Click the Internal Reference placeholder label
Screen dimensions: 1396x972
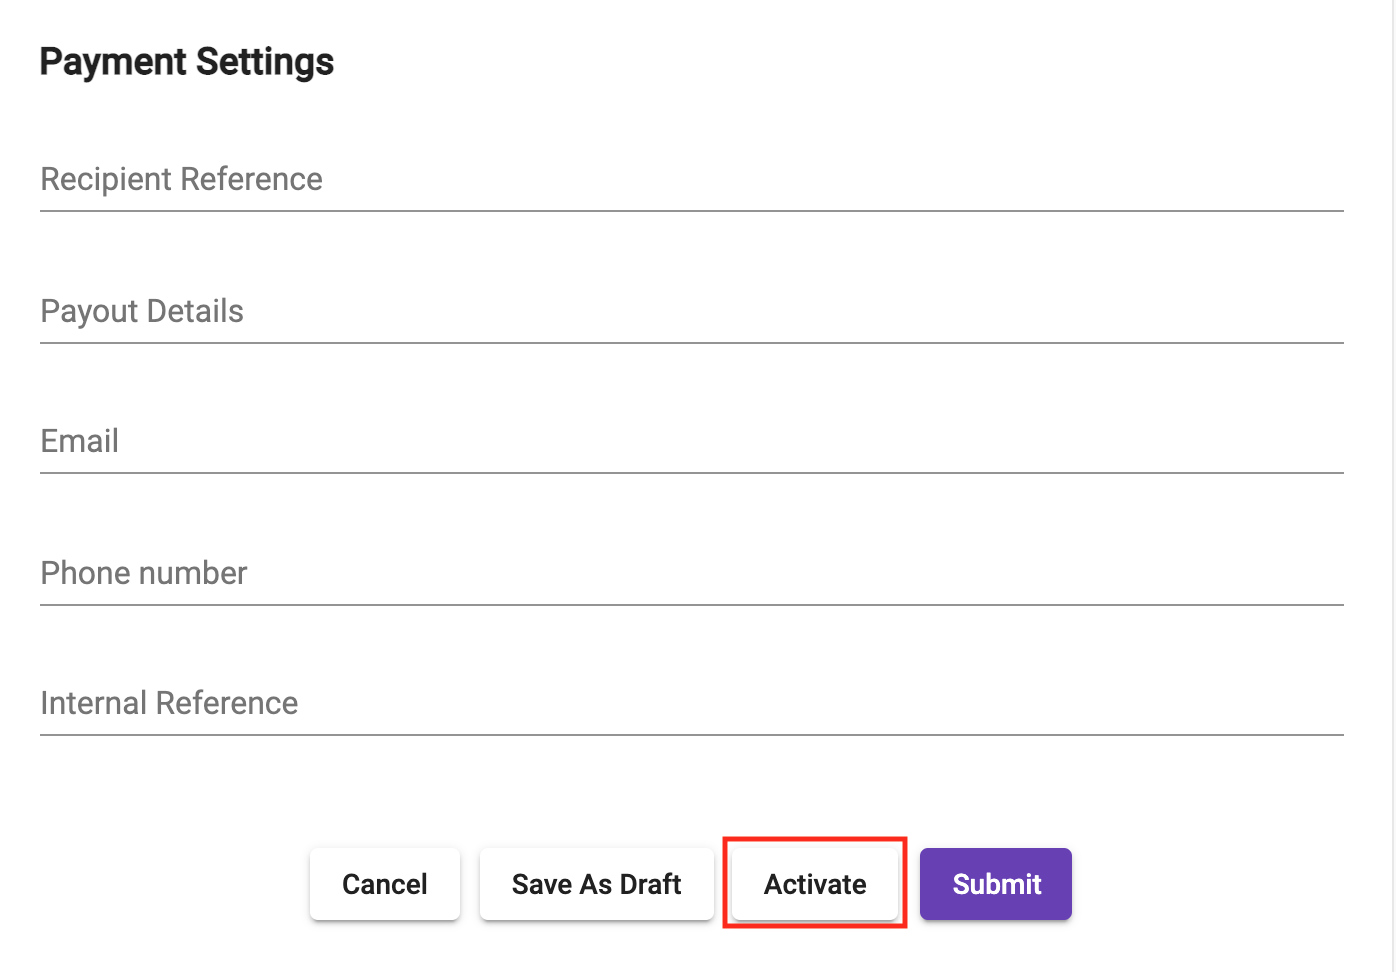click(x=169, y=704)
